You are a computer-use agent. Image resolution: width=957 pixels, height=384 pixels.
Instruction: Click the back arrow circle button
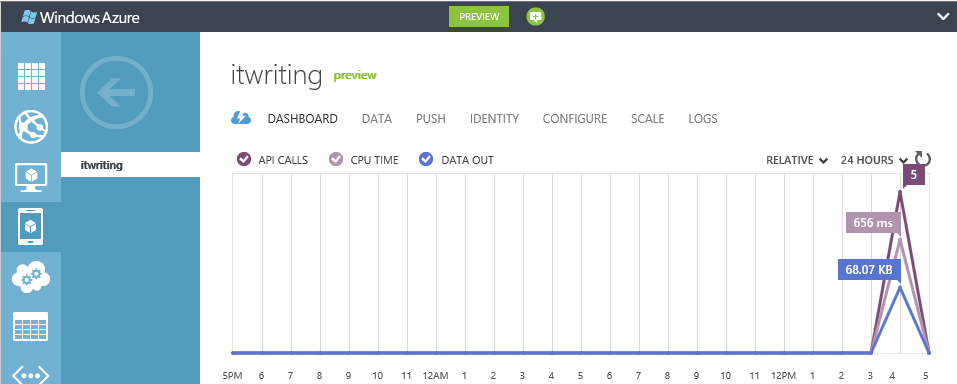(117, 92)
